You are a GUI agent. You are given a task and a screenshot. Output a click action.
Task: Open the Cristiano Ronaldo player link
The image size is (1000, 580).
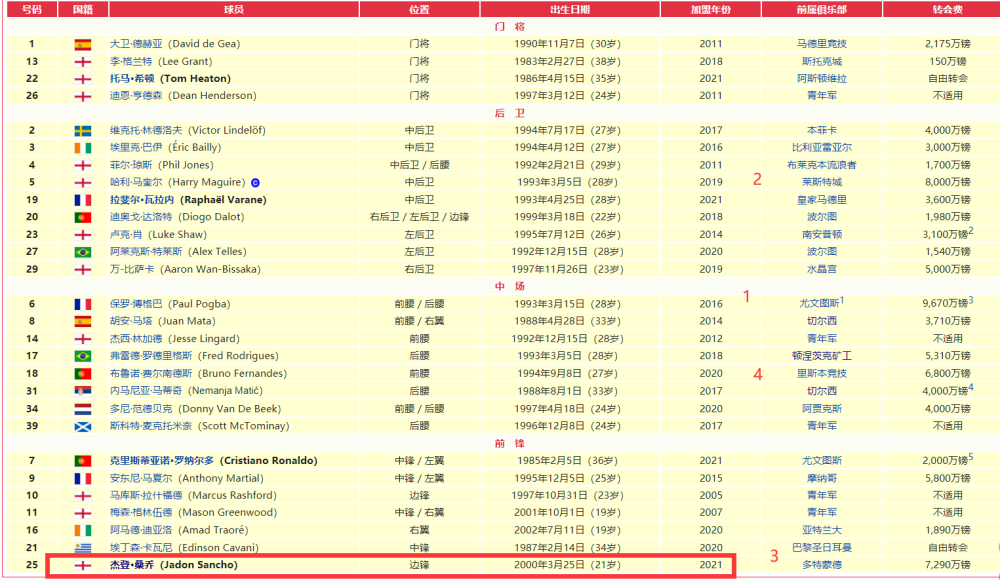[162, 460]
